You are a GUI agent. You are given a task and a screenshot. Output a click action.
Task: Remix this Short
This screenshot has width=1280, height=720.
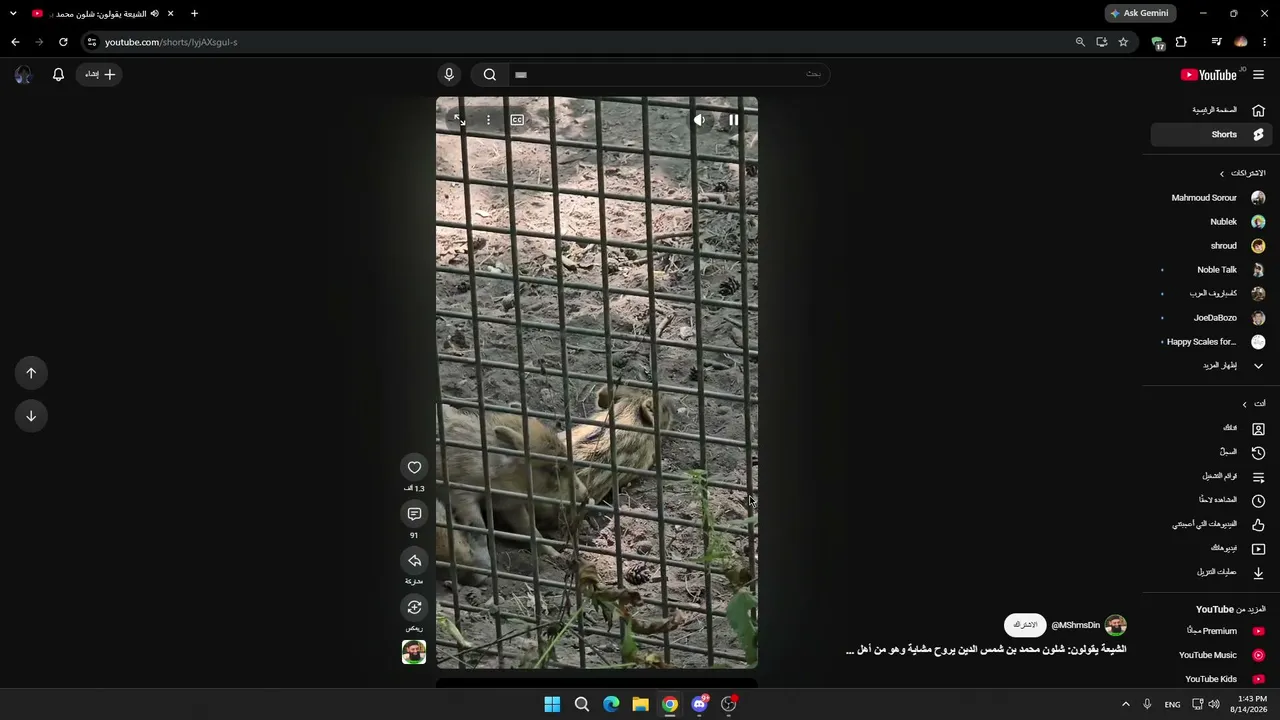pos(414,608)
